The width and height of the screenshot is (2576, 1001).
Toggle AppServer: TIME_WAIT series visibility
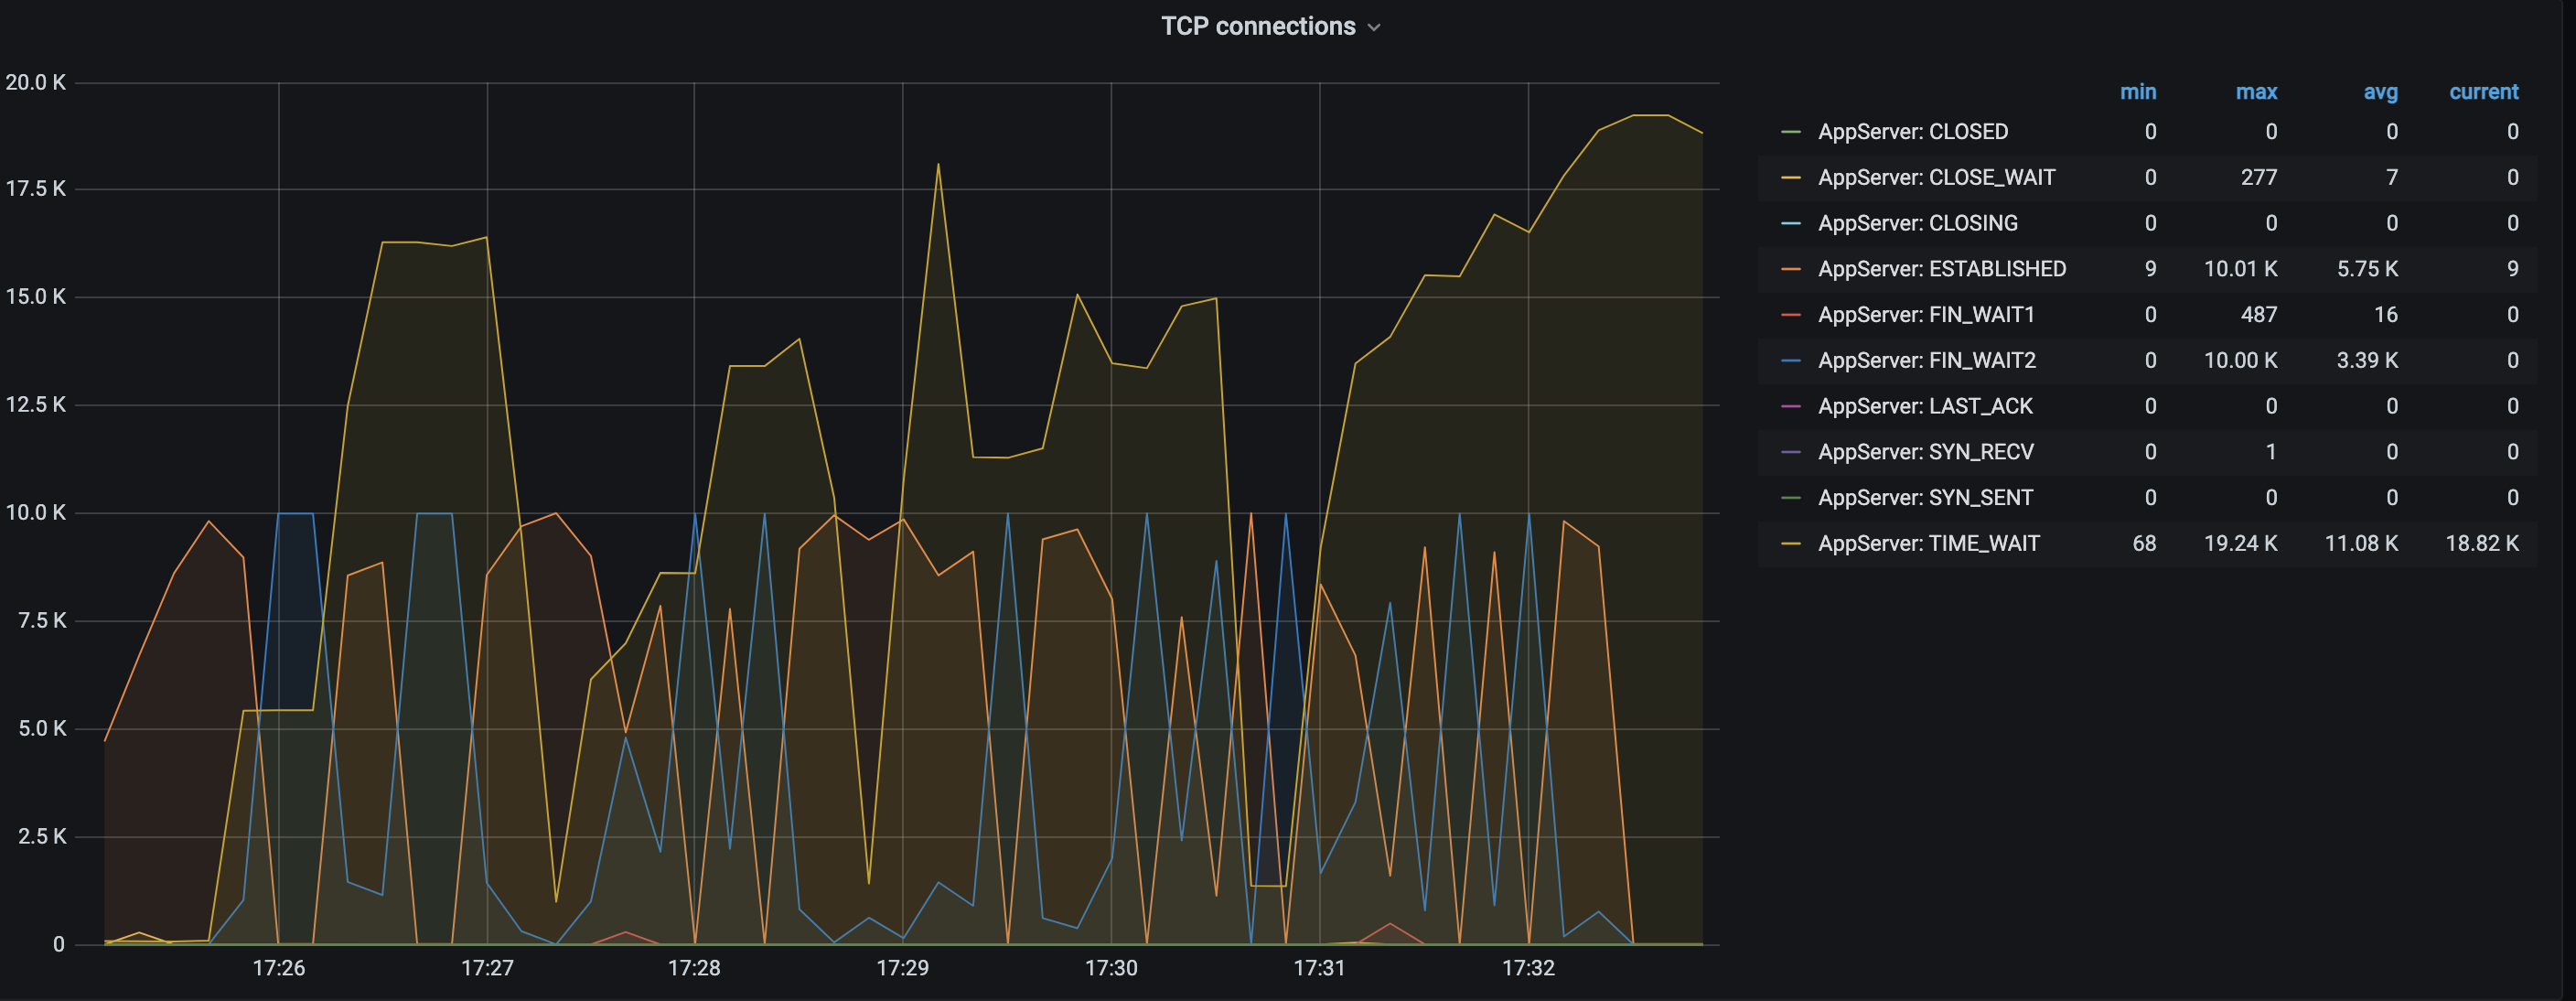pyautogui.click(x=1928, y=544)
